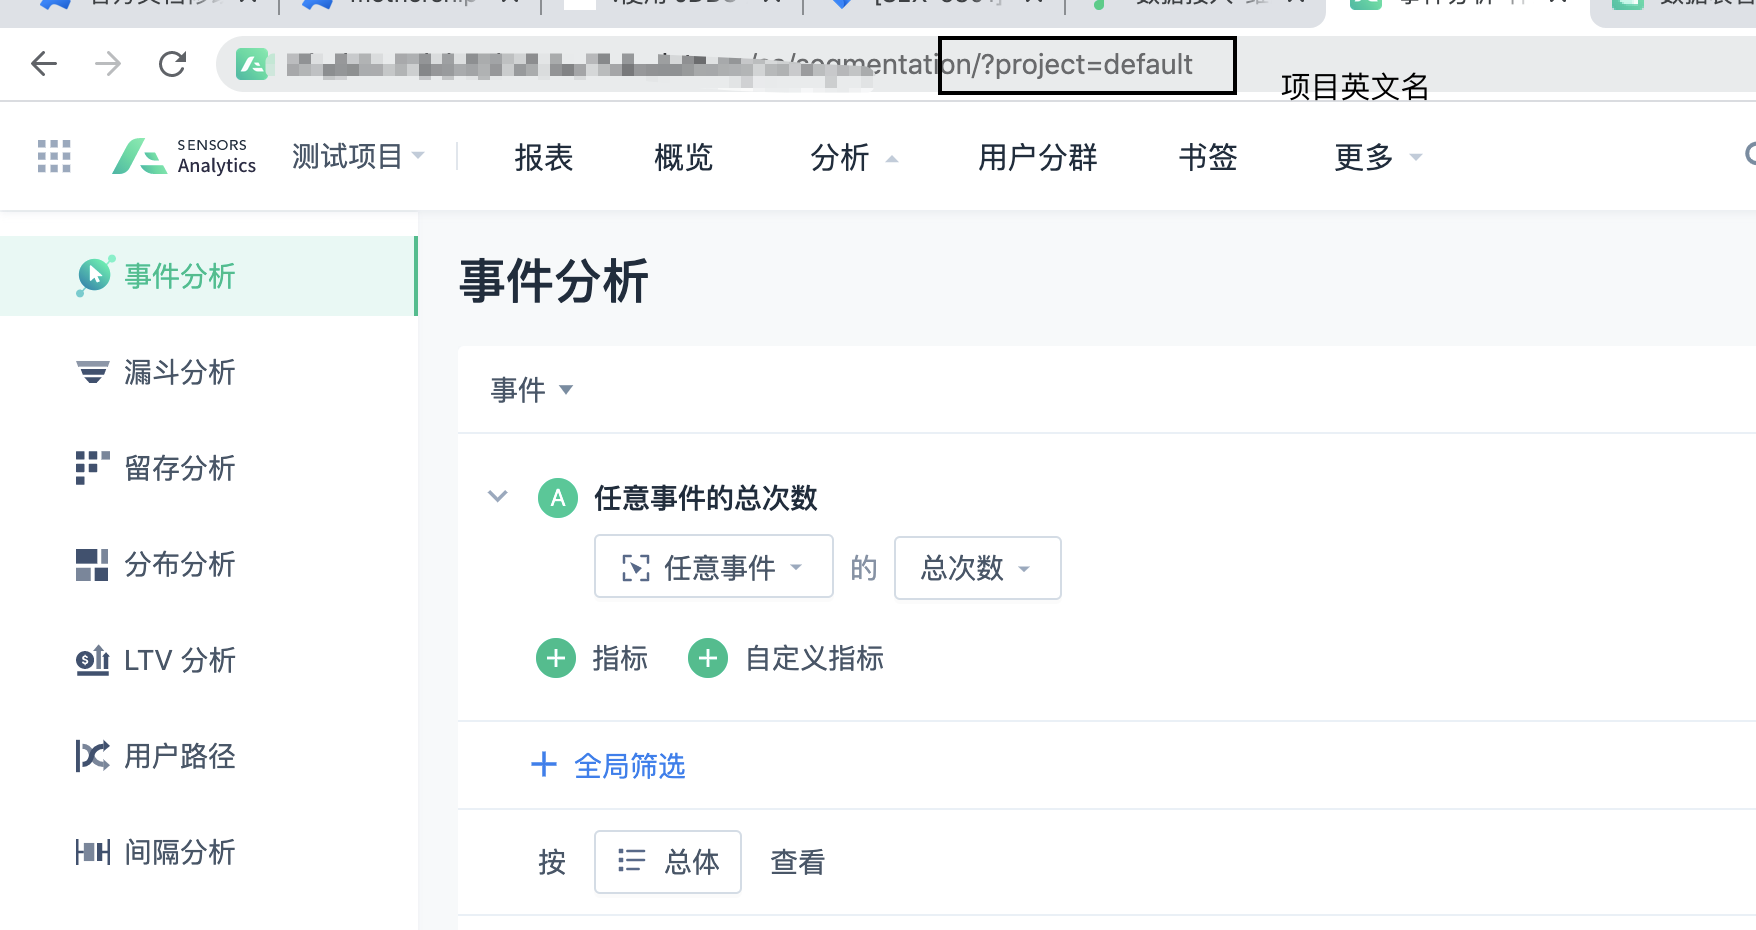The width and height of the screenshot is (1756, 930).
Task: Select the 间隔分析 sidebar icon
Action: [92, 852]
